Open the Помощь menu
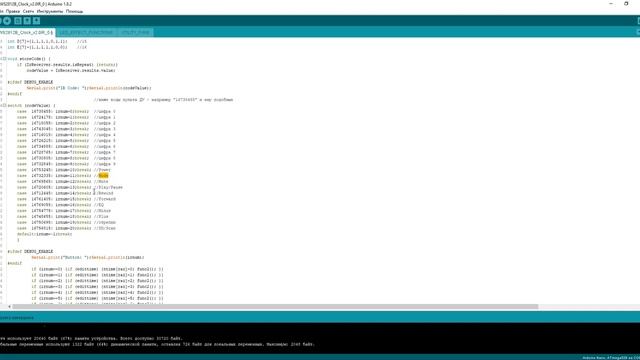The width and height of the screenshot is (640, 360). pyautogui.click(x=74, y=11)
